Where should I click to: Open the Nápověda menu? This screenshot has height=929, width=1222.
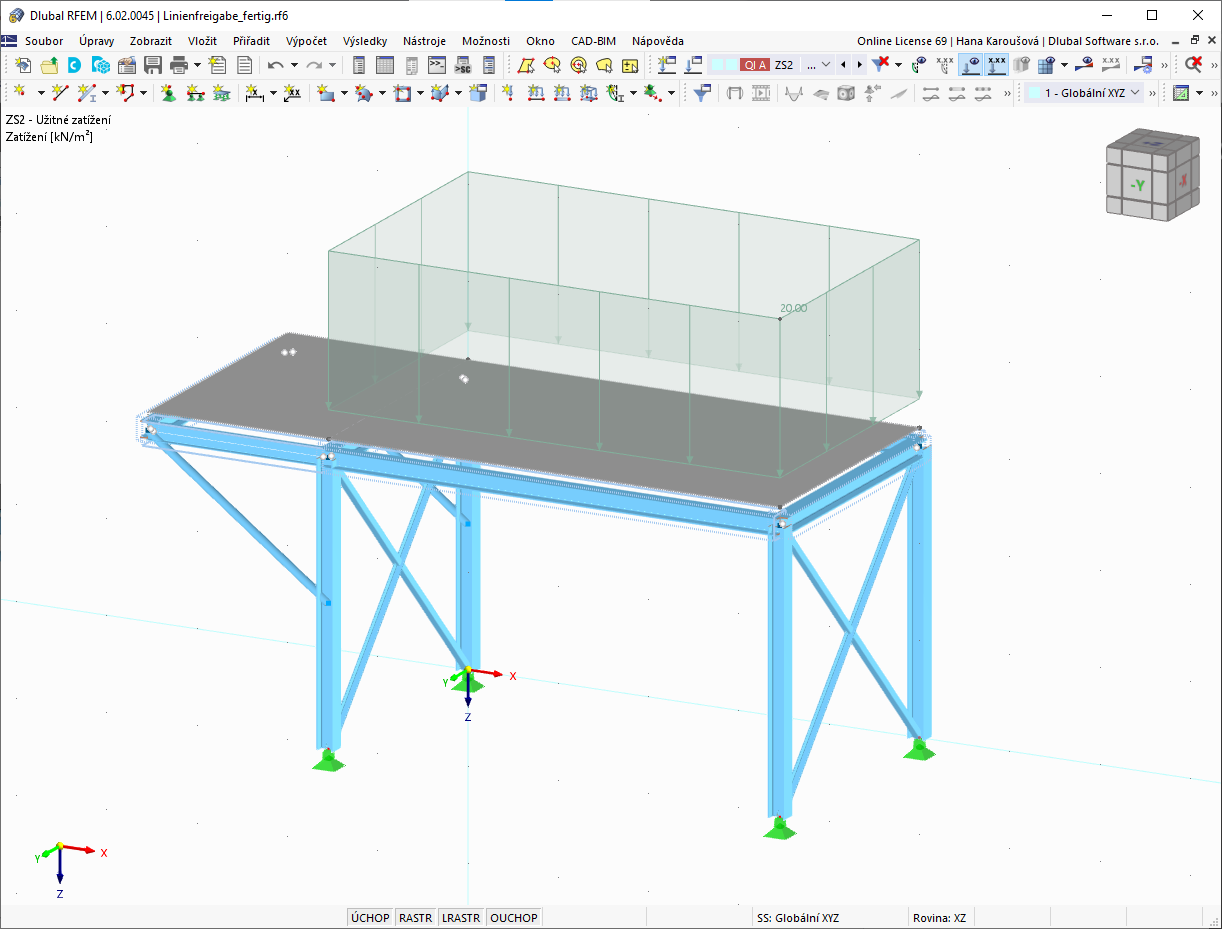(658, 41)
